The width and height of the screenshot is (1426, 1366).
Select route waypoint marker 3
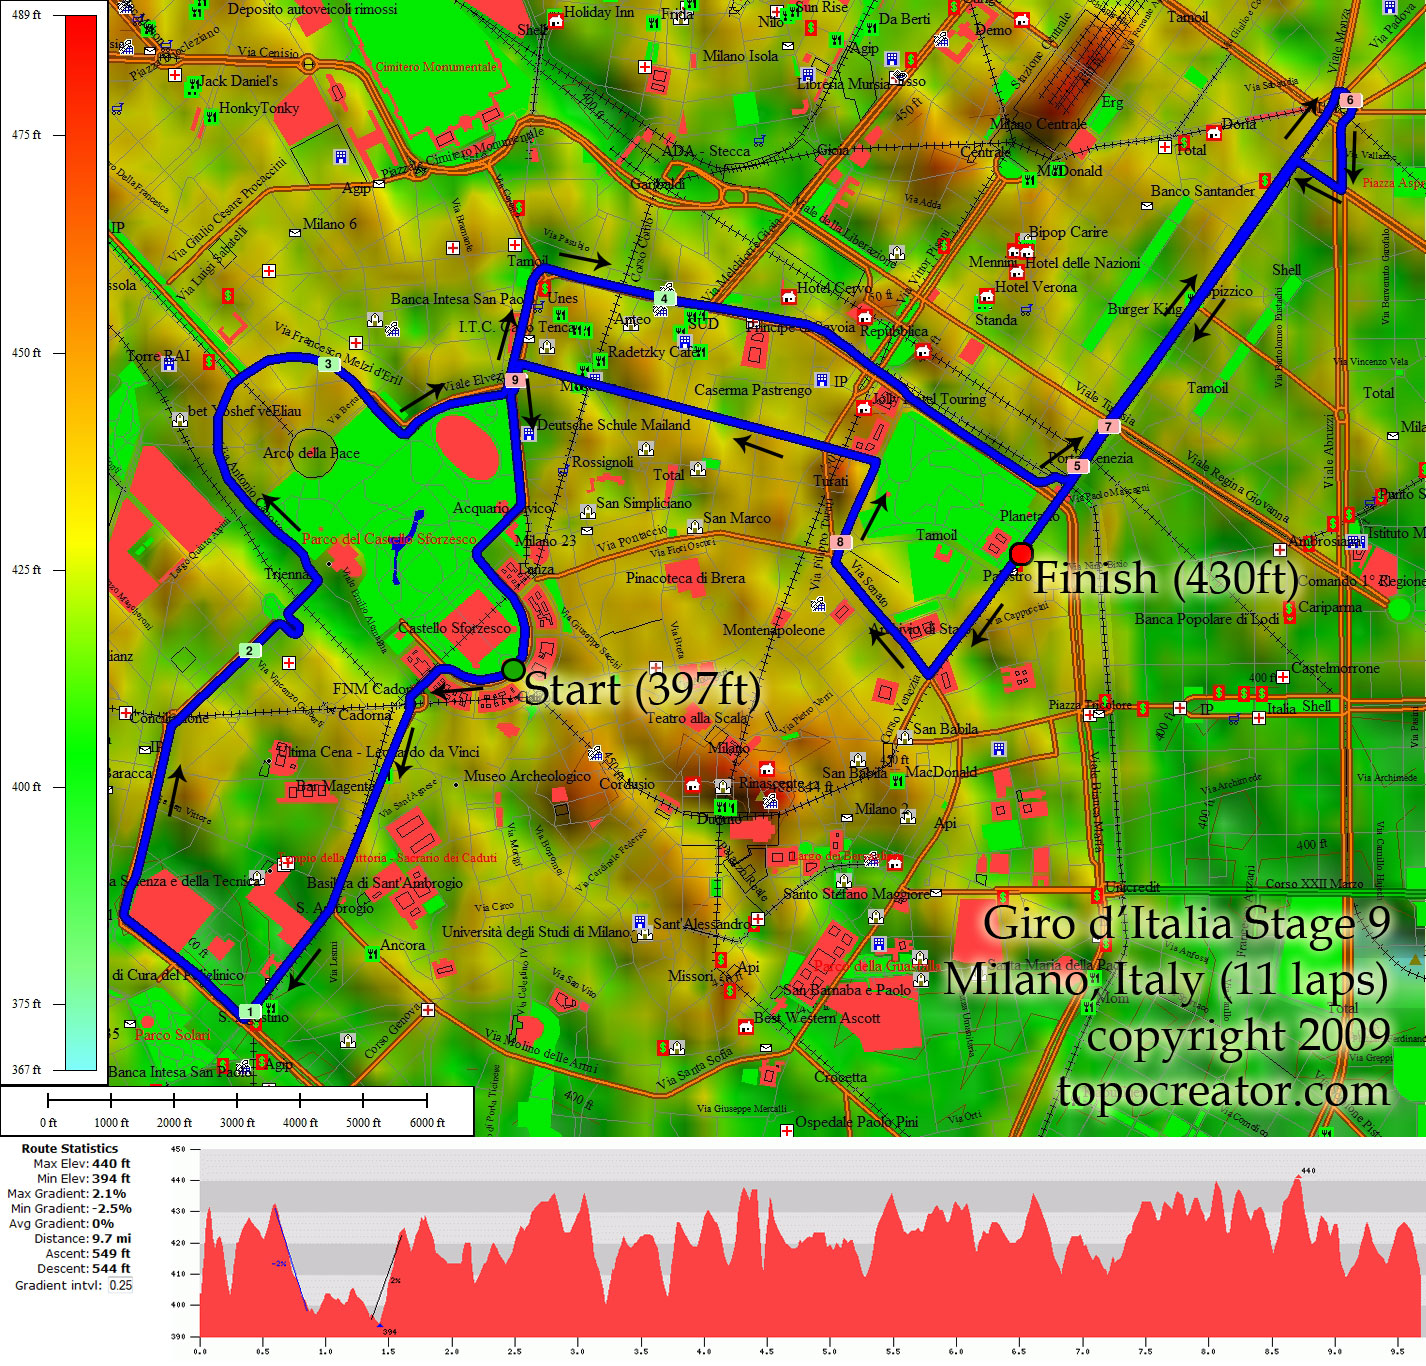point(328,364)
